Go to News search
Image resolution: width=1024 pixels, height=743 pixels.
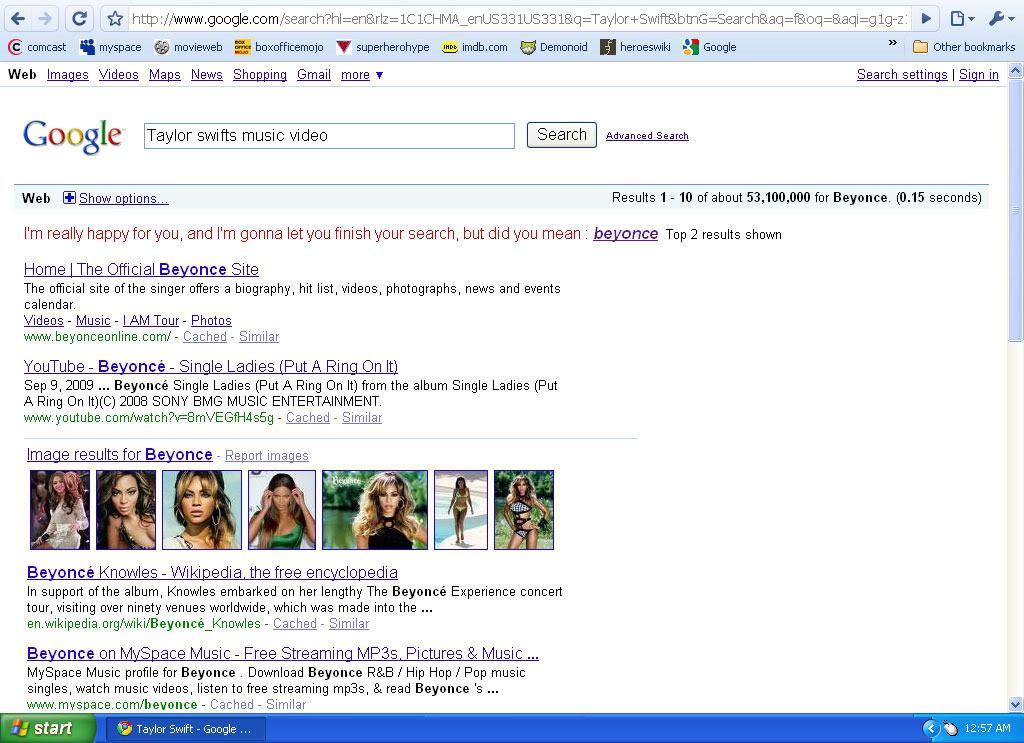pyautogui.click(x=206, y=74)
